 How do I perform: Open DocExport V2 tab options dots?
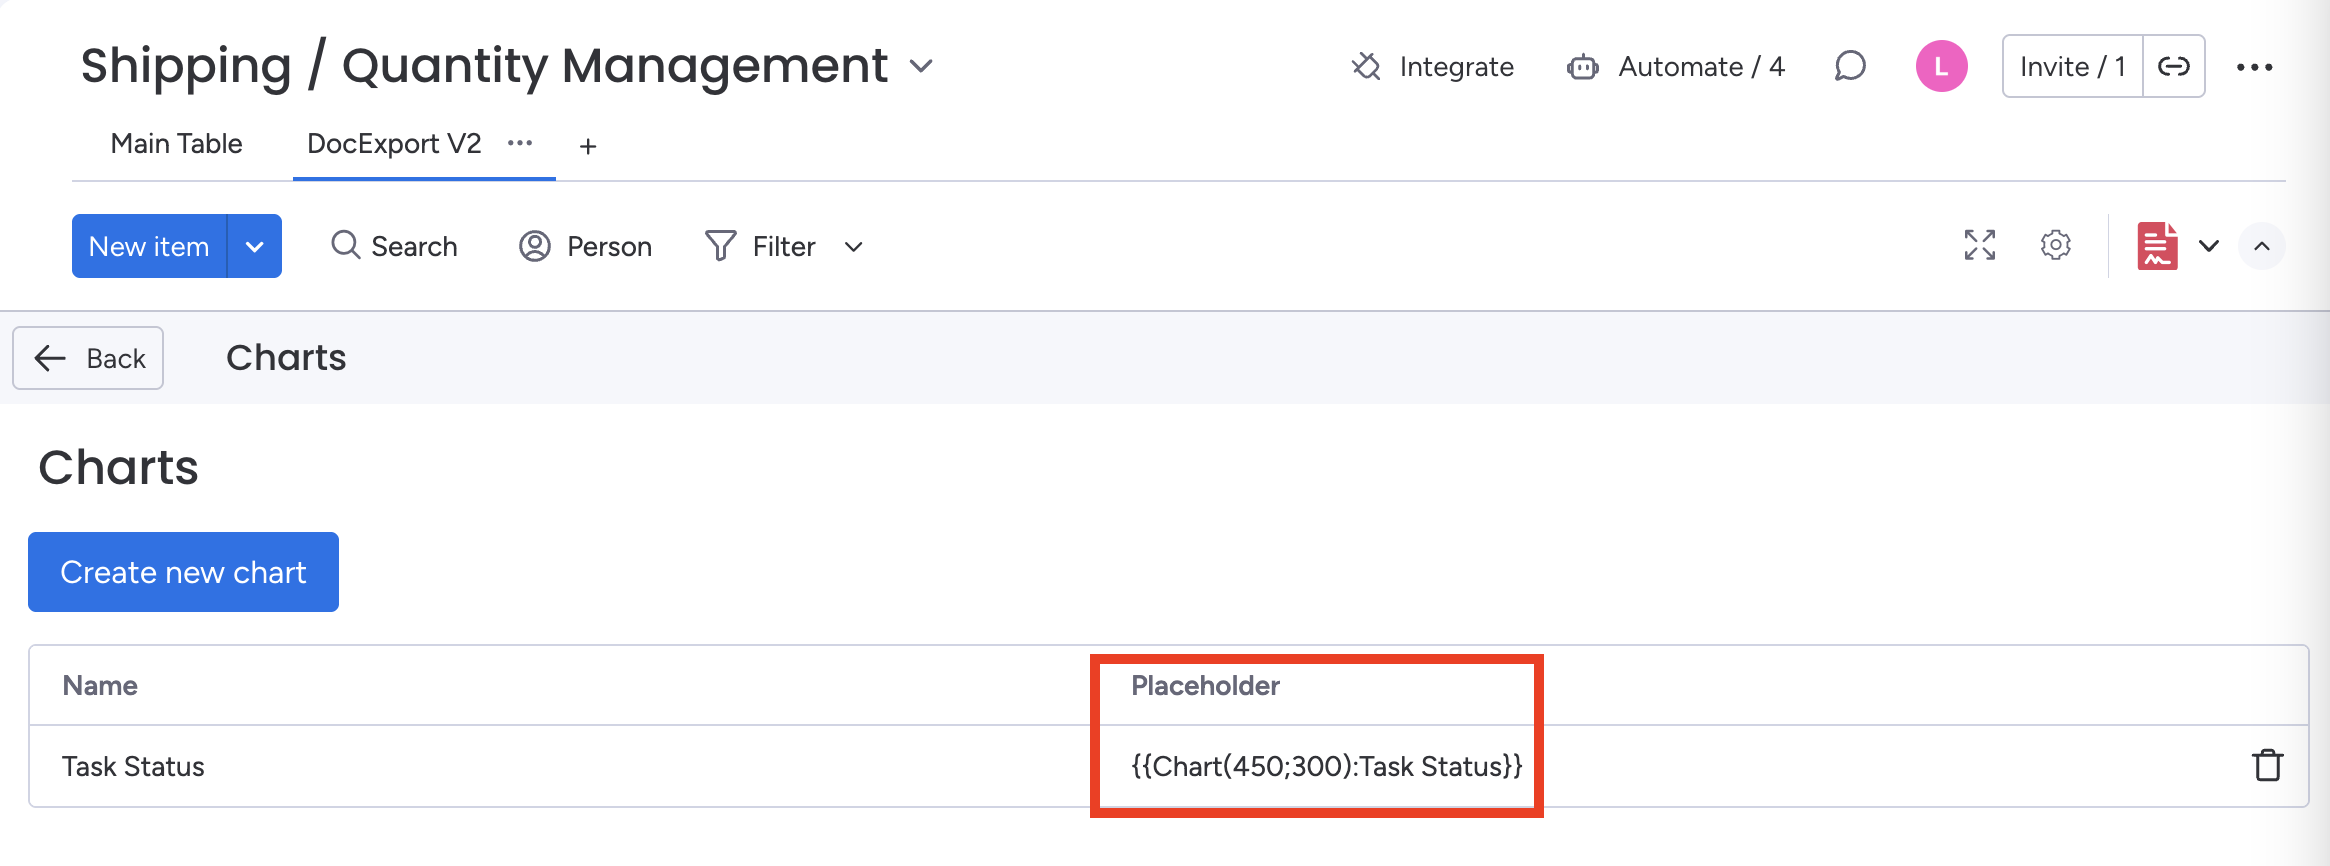(x=520, y=143)
